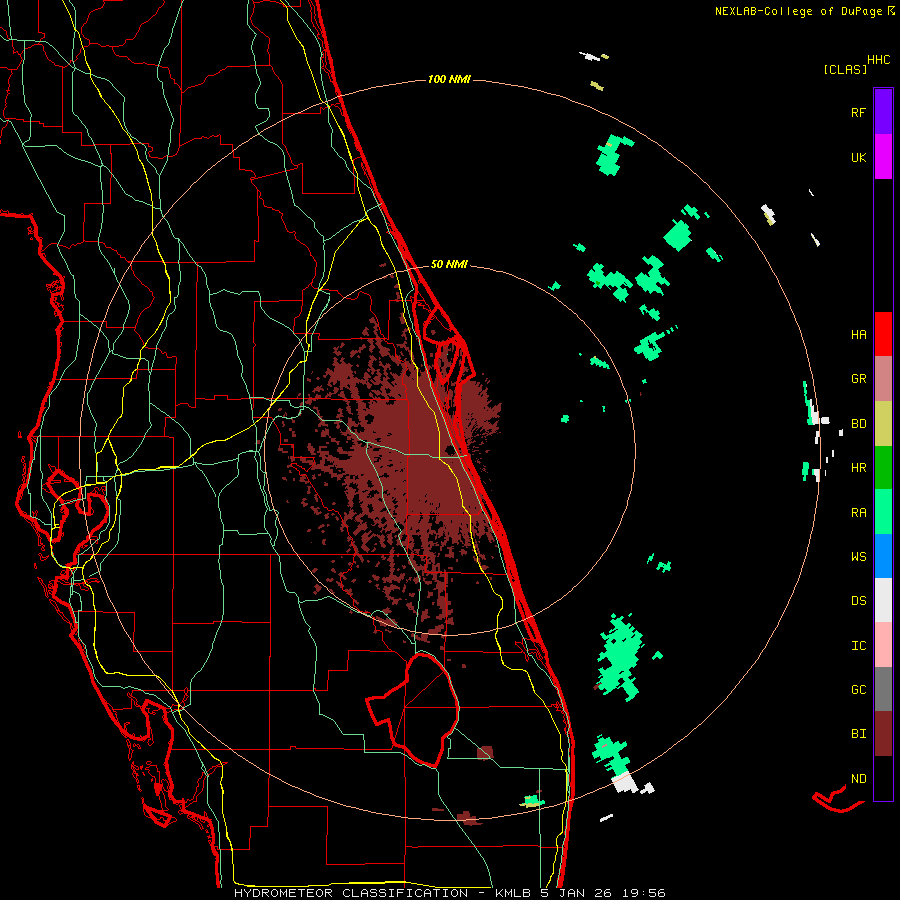Click the 'HHC' product code text
Screen dimensions: 900x900
(879, 60)
